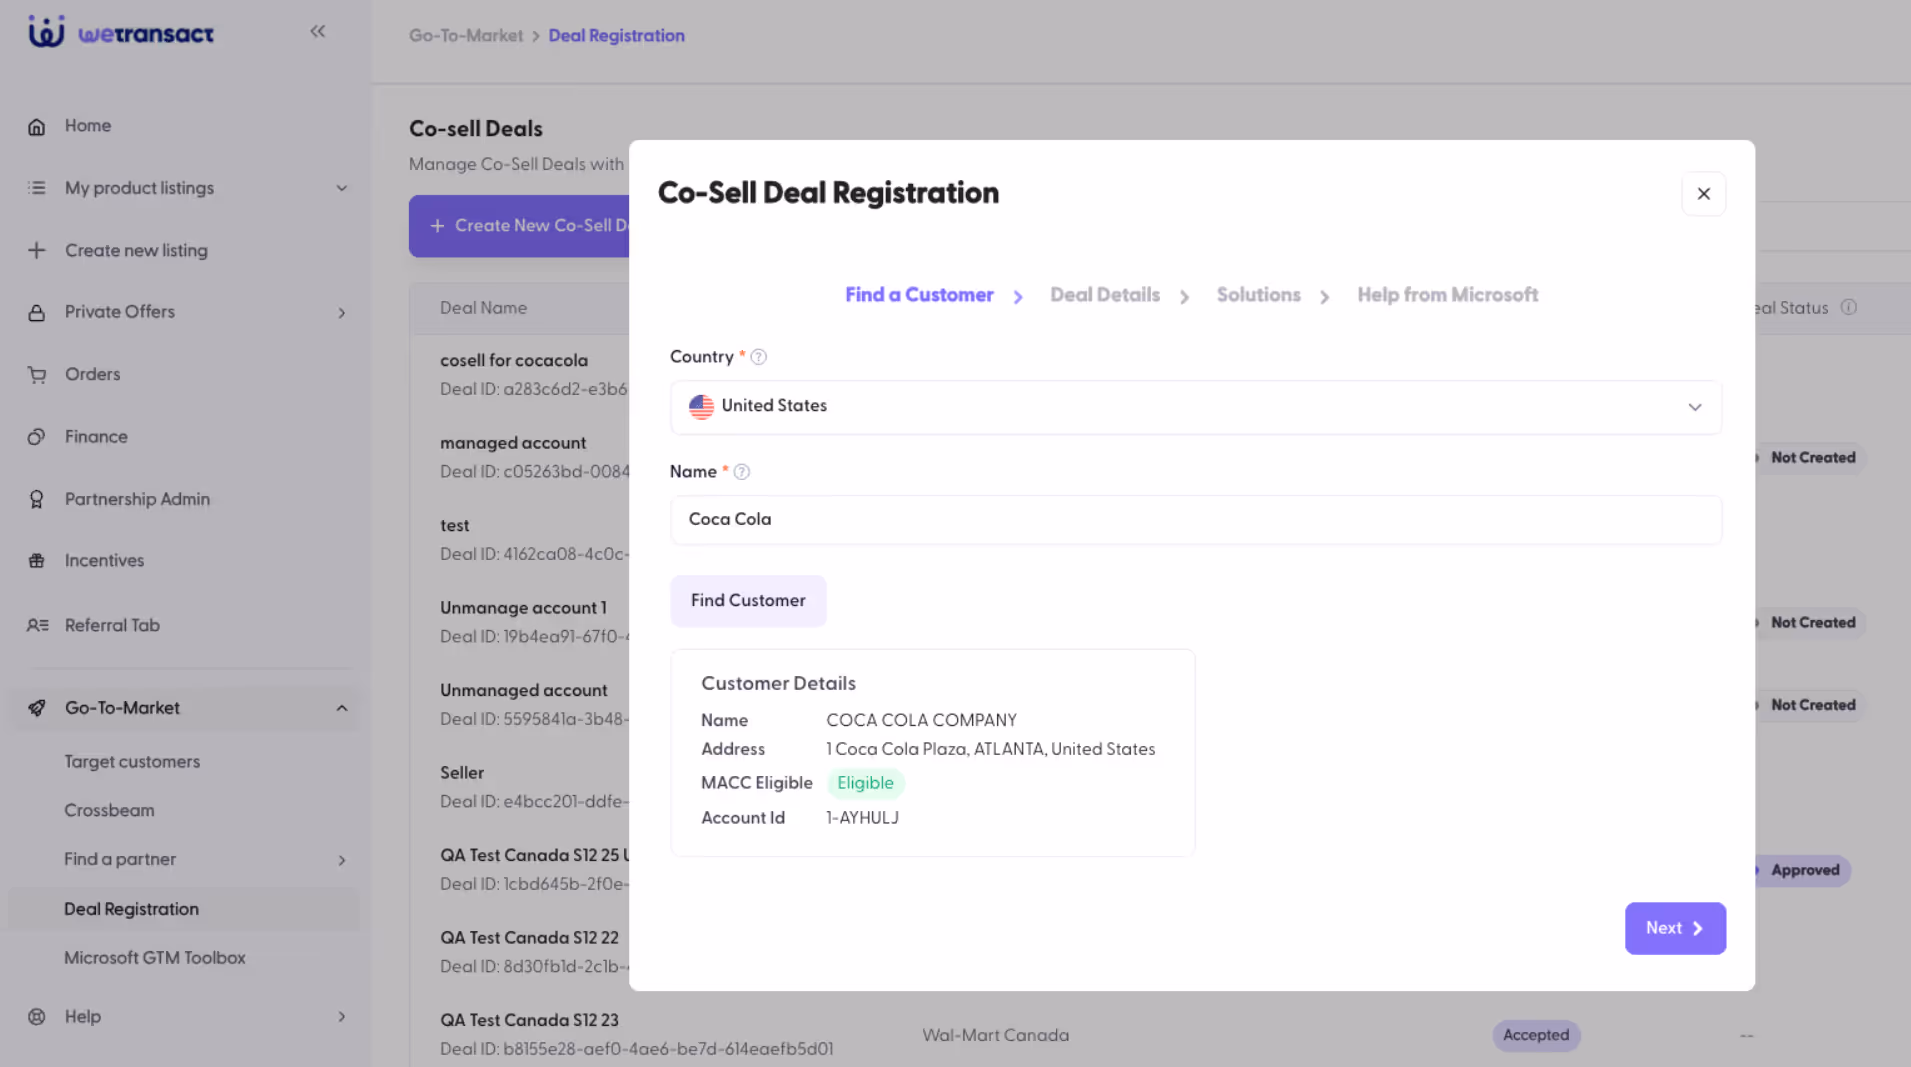Click the Orders cart icon

(x=37, y=375)
